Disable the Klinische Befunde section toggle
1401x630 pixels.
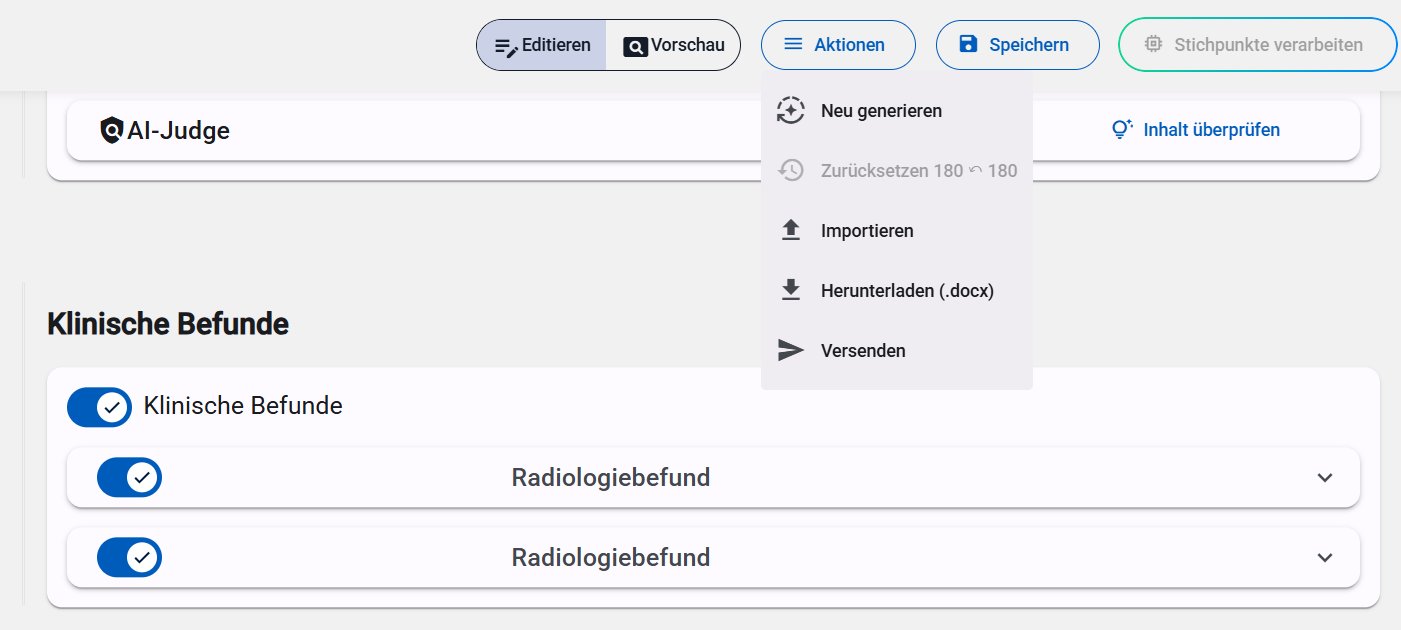click(100, 407)
